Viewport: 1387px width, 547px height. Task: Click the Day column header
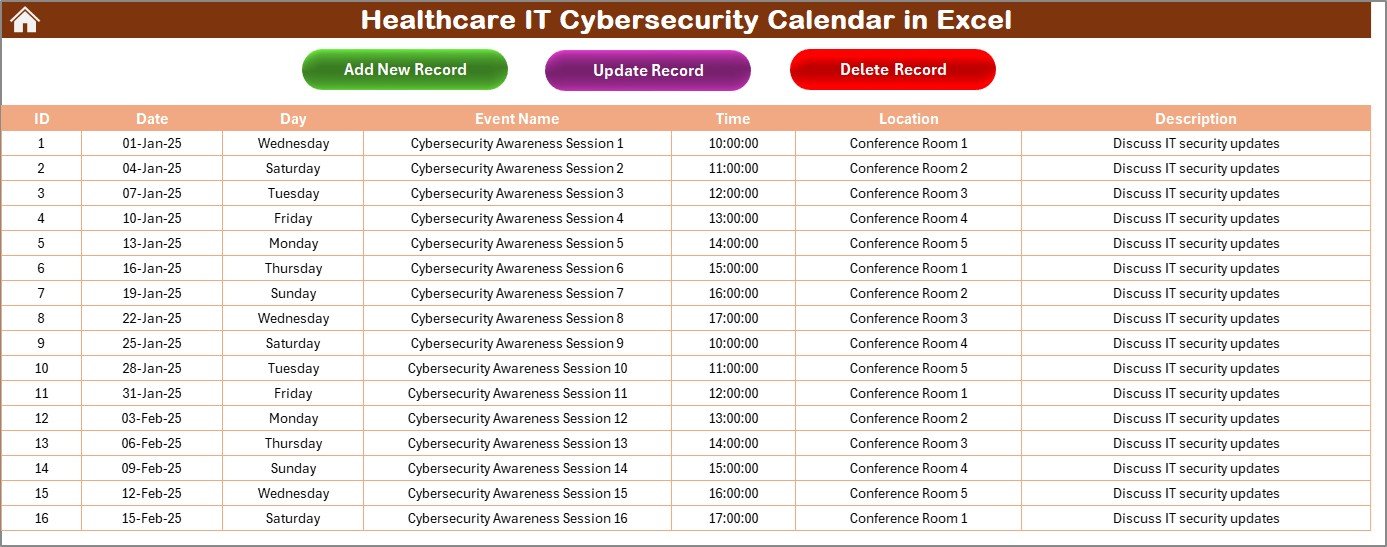[x=293, y=119]
